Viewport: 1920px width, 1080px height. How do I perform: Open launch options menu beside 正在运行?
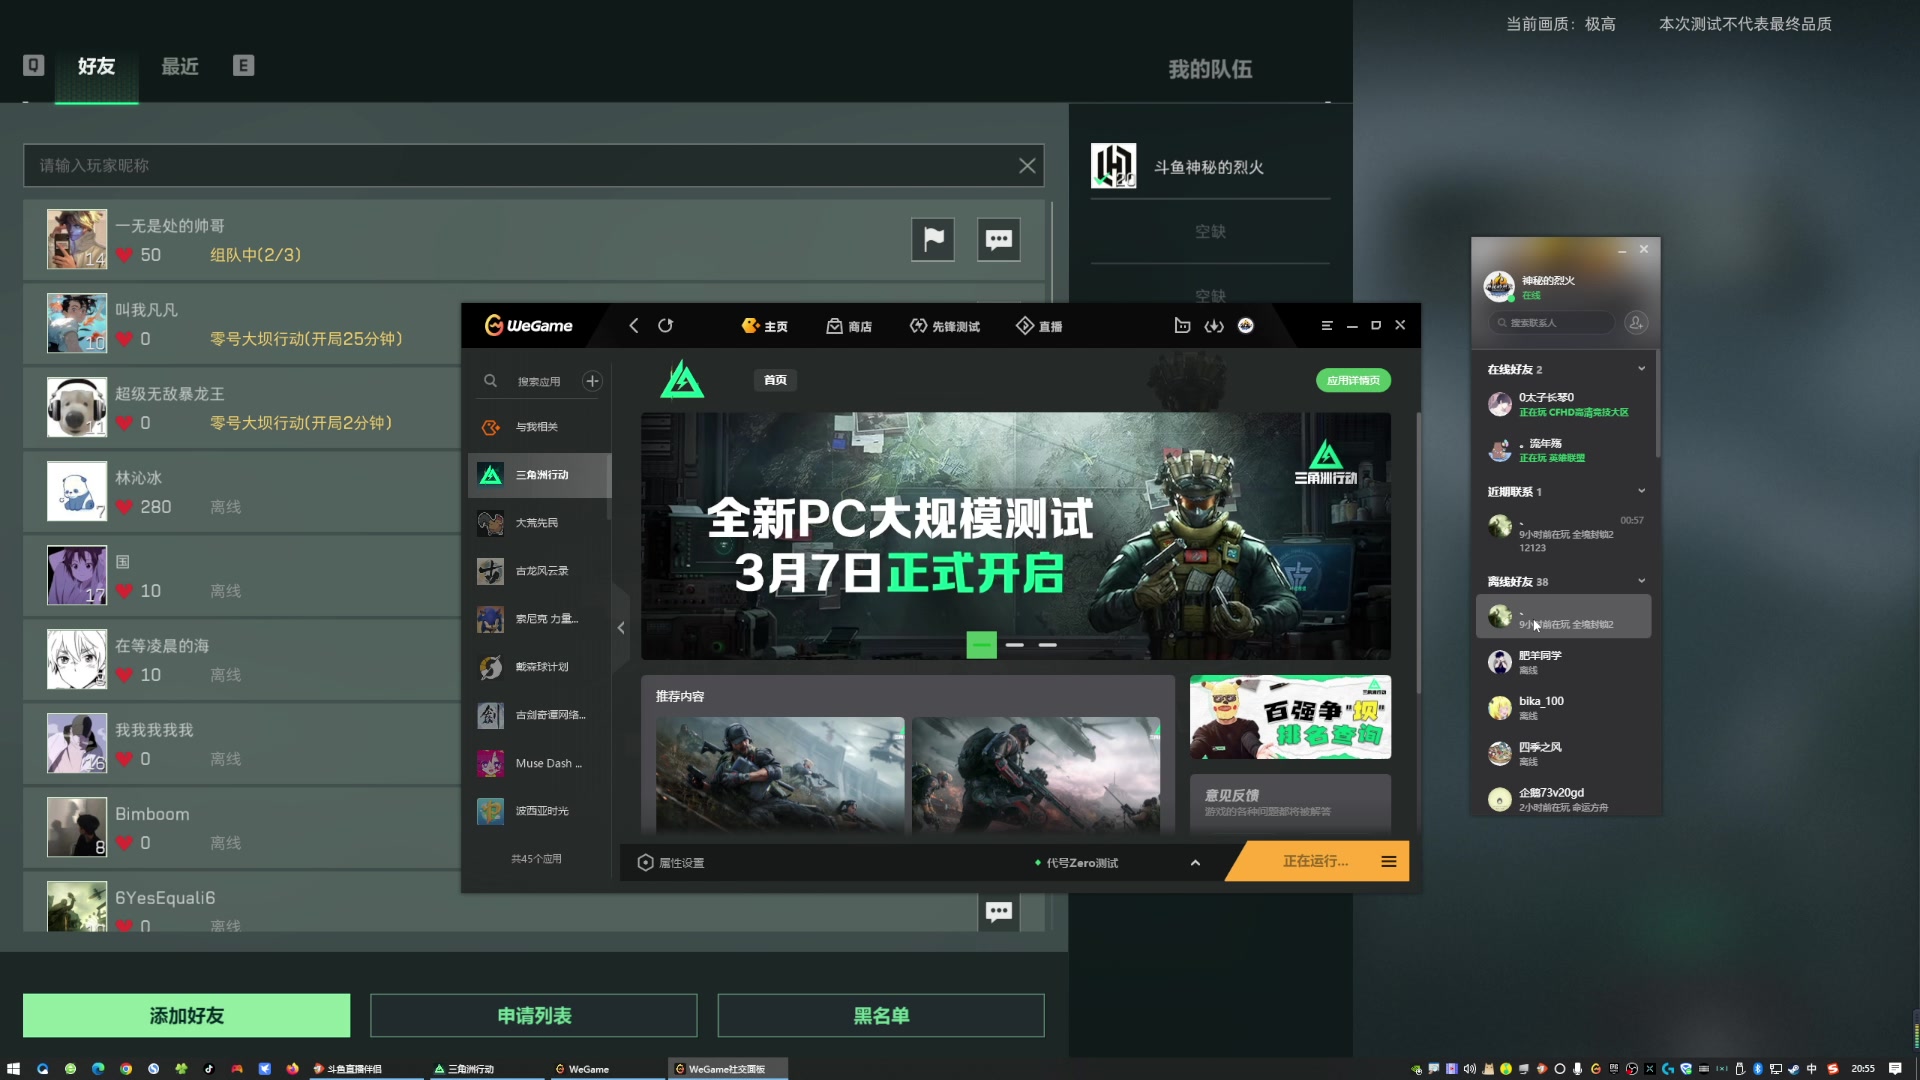[1389, 861]
